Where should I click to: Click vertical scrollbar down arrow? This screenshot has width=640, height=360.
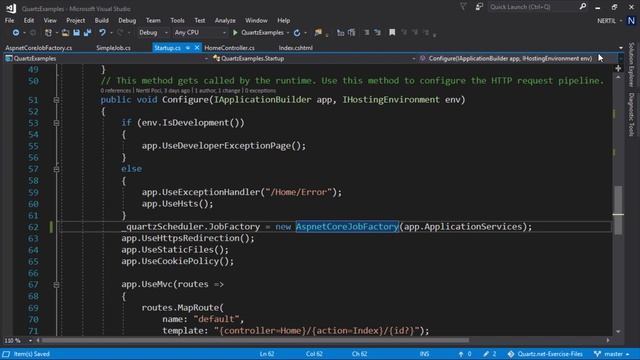coord(618,331)
